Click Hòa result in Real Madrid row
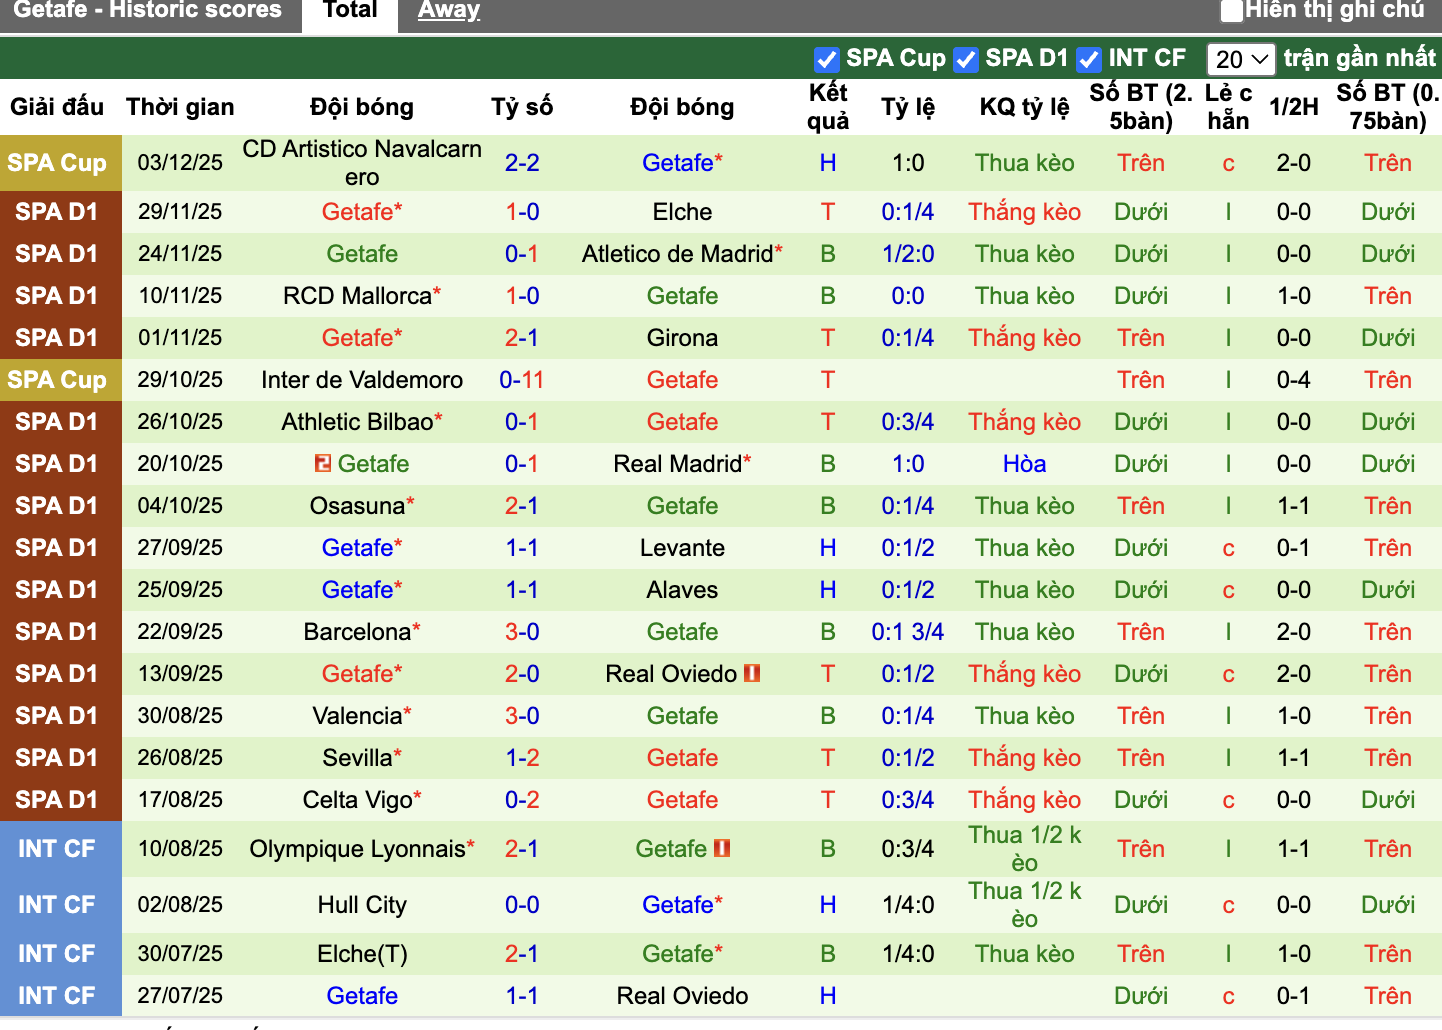1442x1030 pixels. point(1025,464)
